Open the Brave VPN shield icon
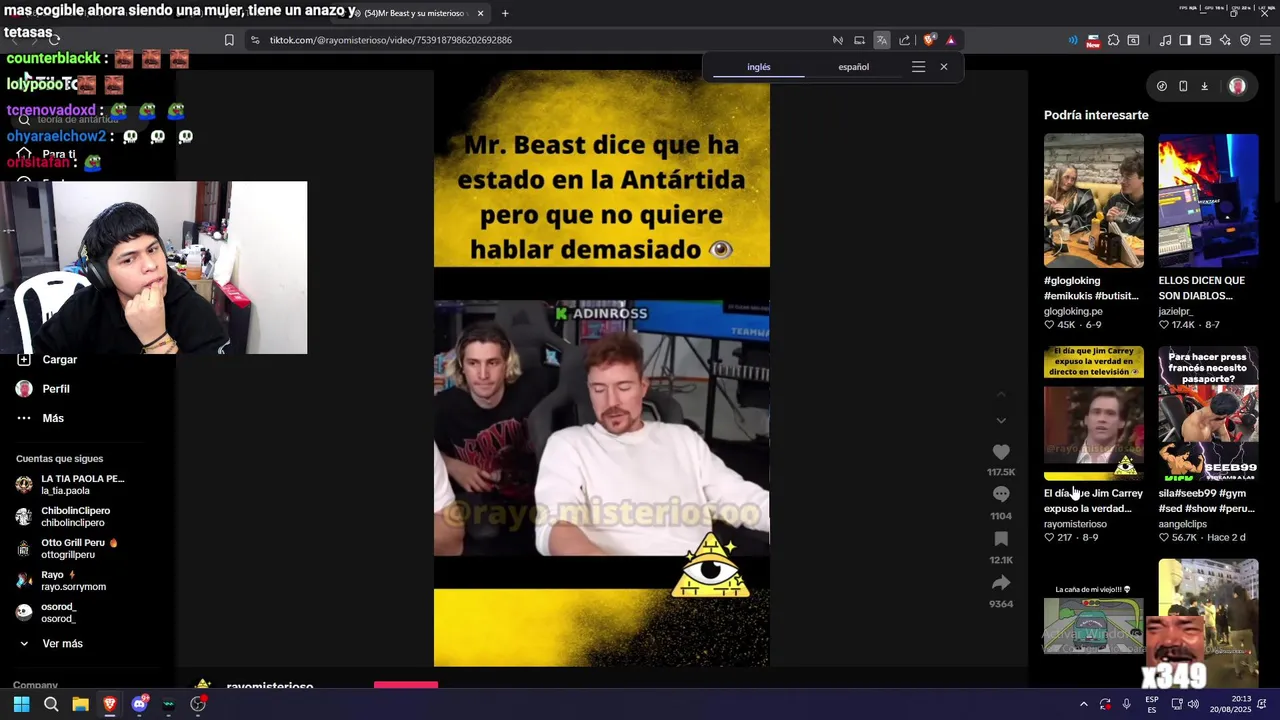This screenshot has height=720, width=1280. coord(1245,40)
